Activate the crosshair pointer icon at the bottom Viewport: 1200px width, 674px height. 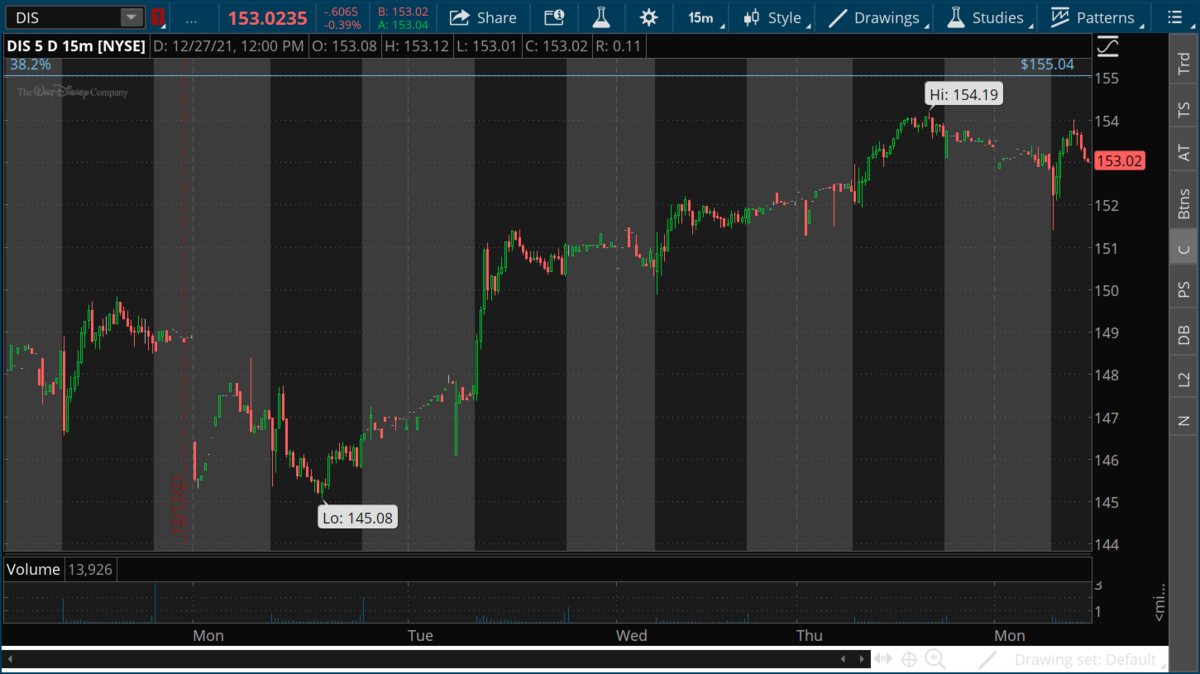[x=909, y=659]
